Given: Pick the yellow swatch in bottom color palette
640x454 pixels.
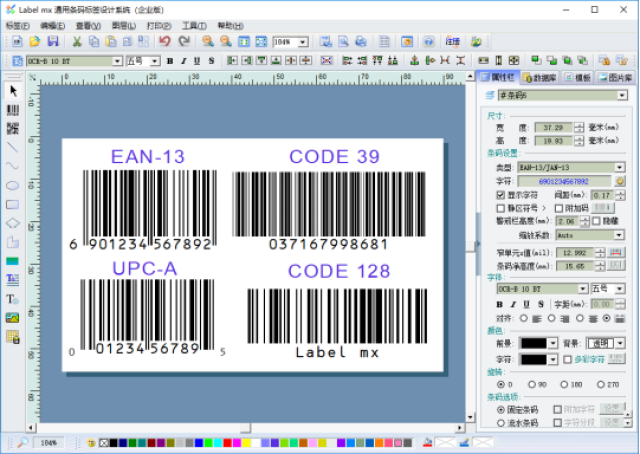Looking at the screenshot, I should (246, 443).
